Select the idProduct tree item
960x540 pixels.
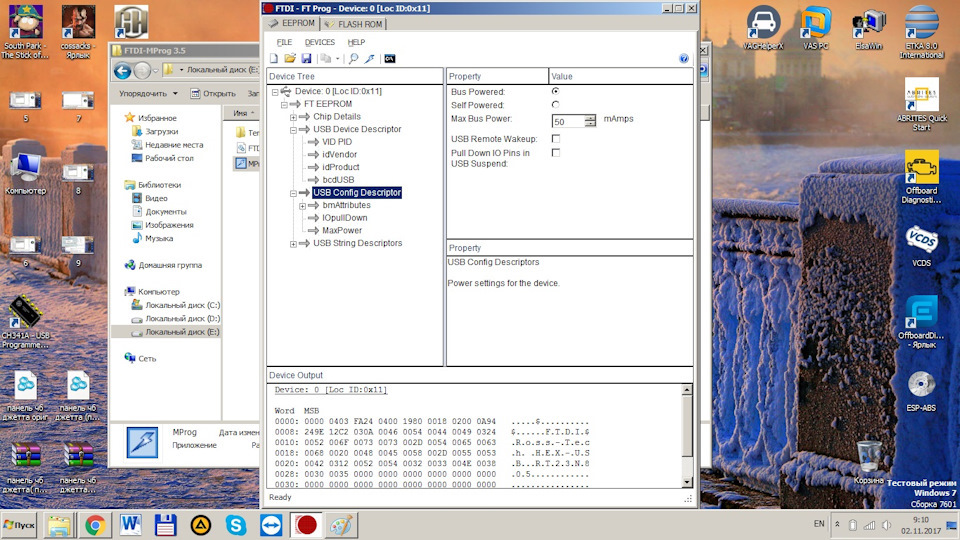pyautogui.click(x=340, y=167)
